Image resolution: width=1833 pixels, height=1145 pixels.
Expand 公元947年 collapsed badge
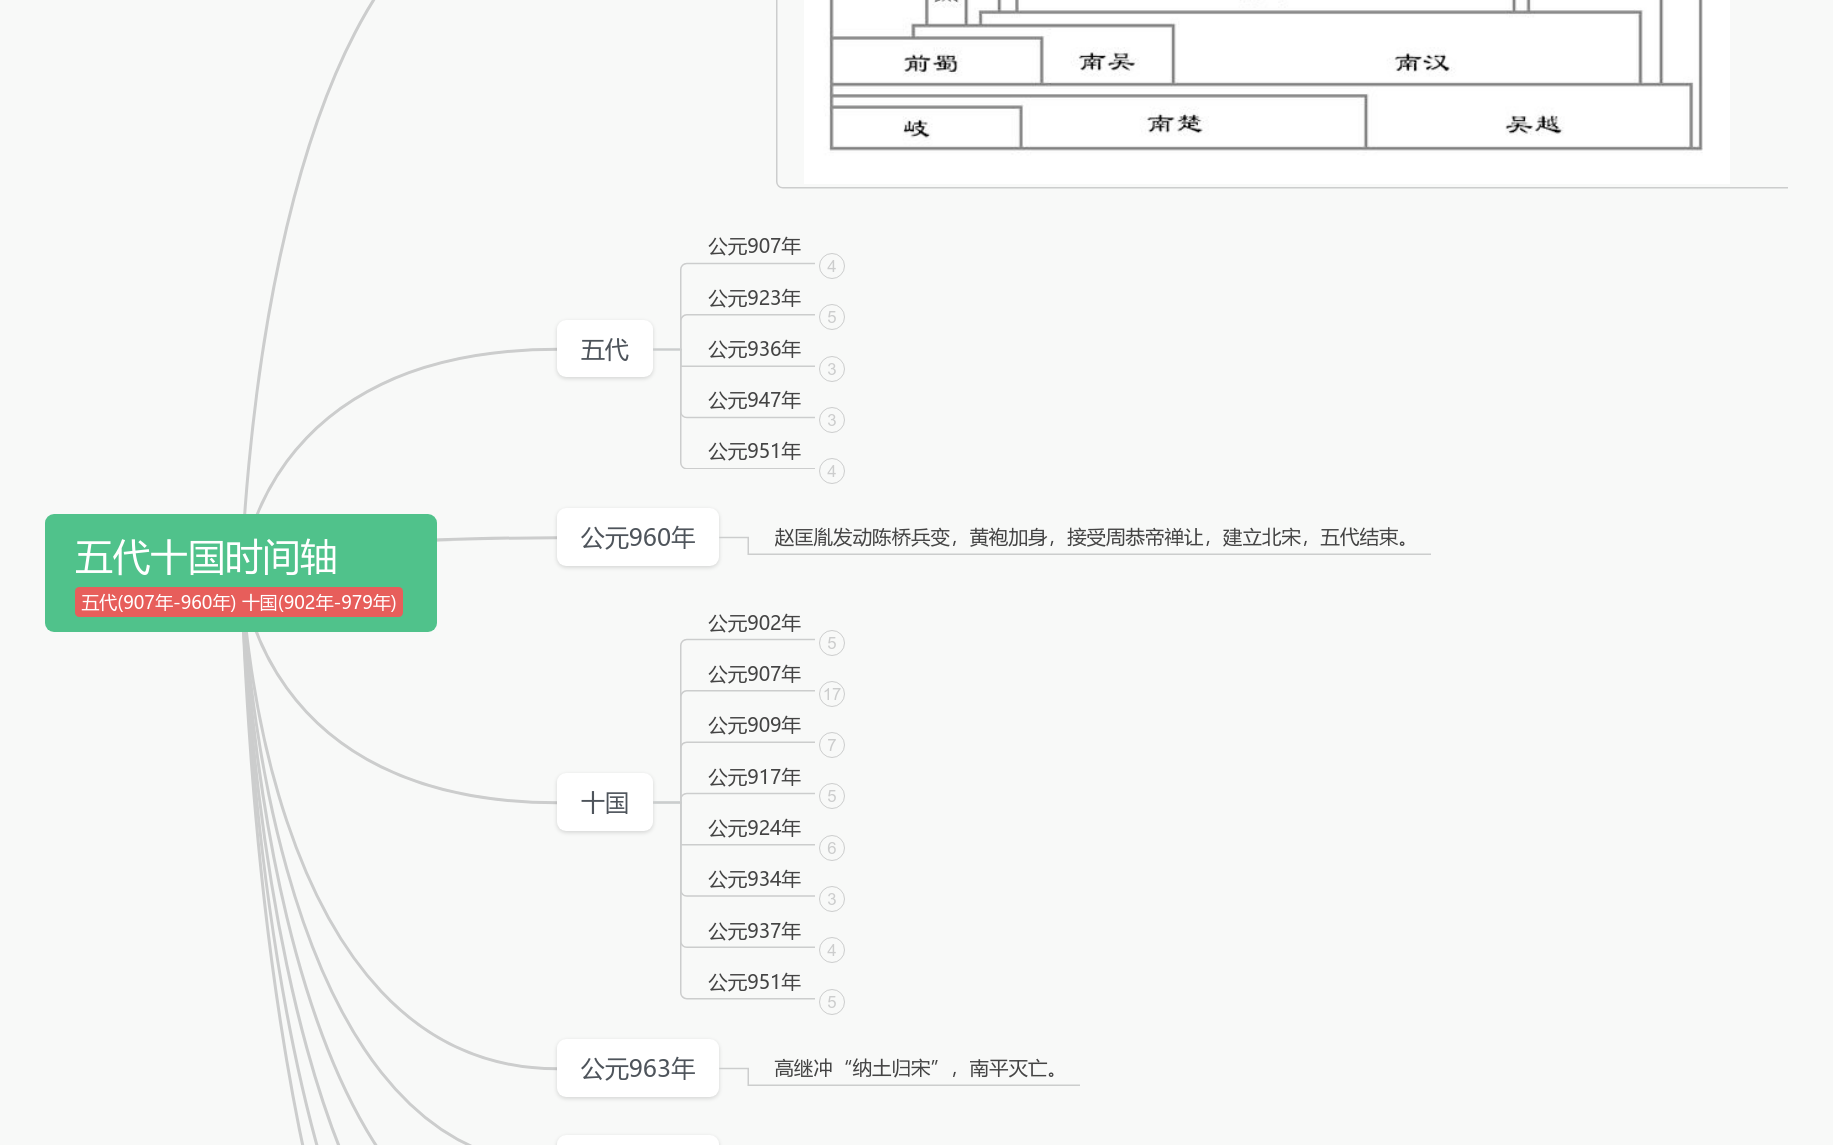(831, 420)
